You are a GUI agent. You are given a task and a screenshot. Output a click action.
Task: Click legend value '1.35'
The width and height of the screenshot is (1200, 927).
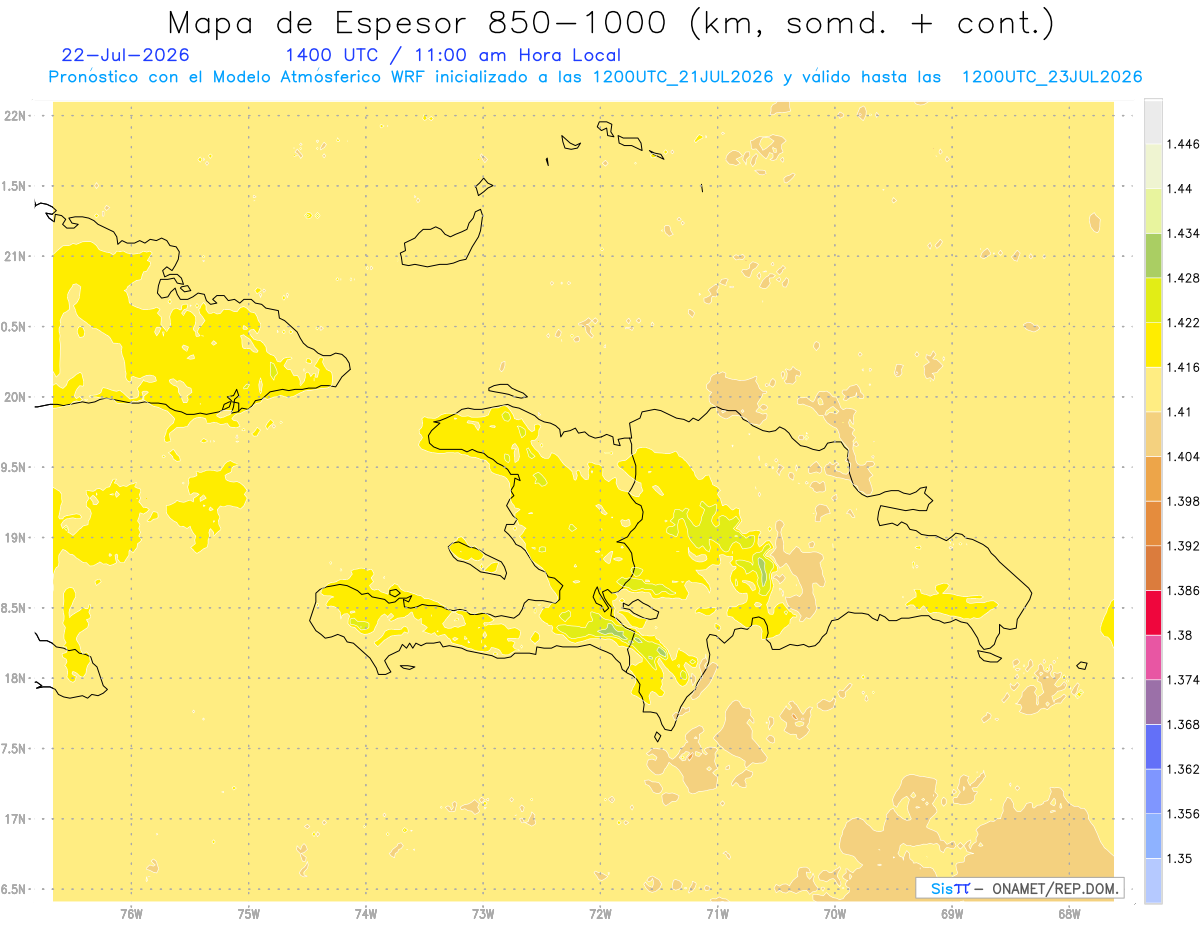point(1179,858)
